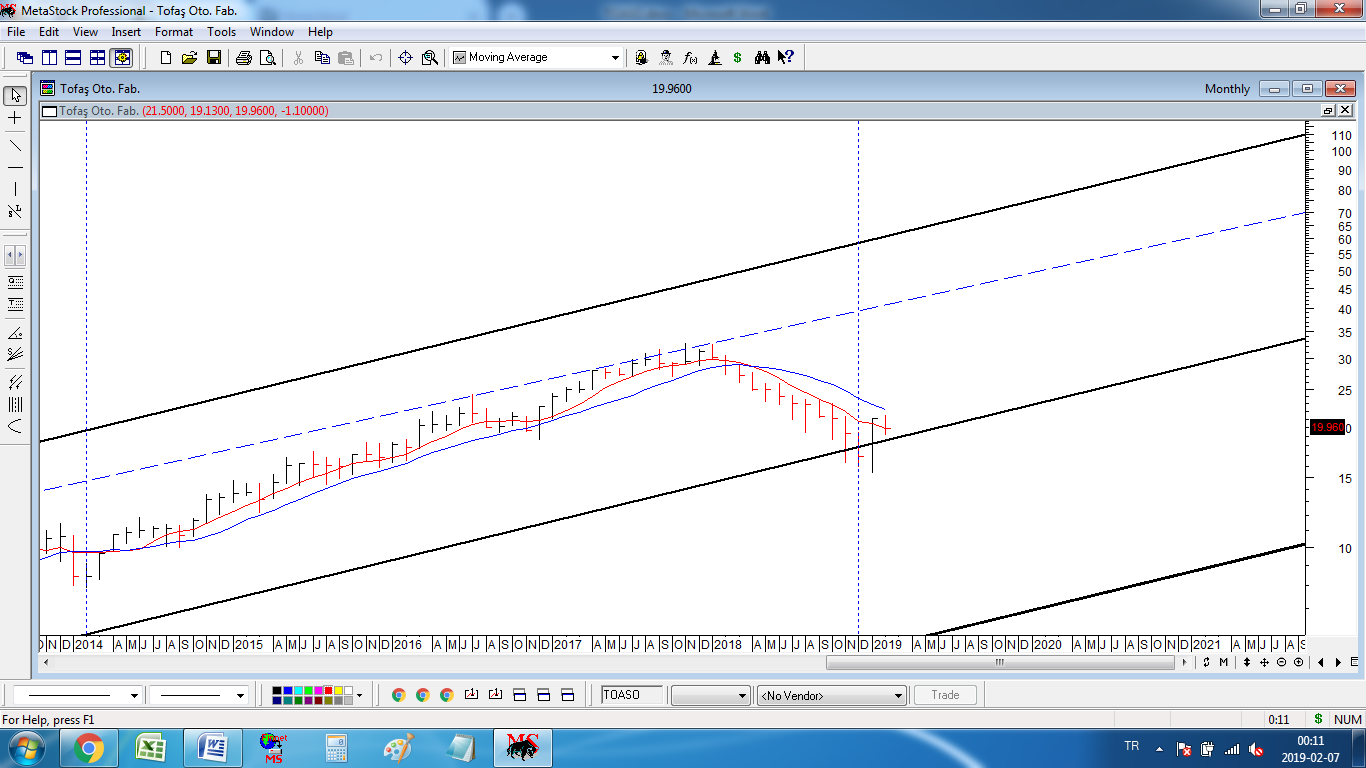
Task: Open the Format menu
Action: pyautogui.click(x=174, y=32)
